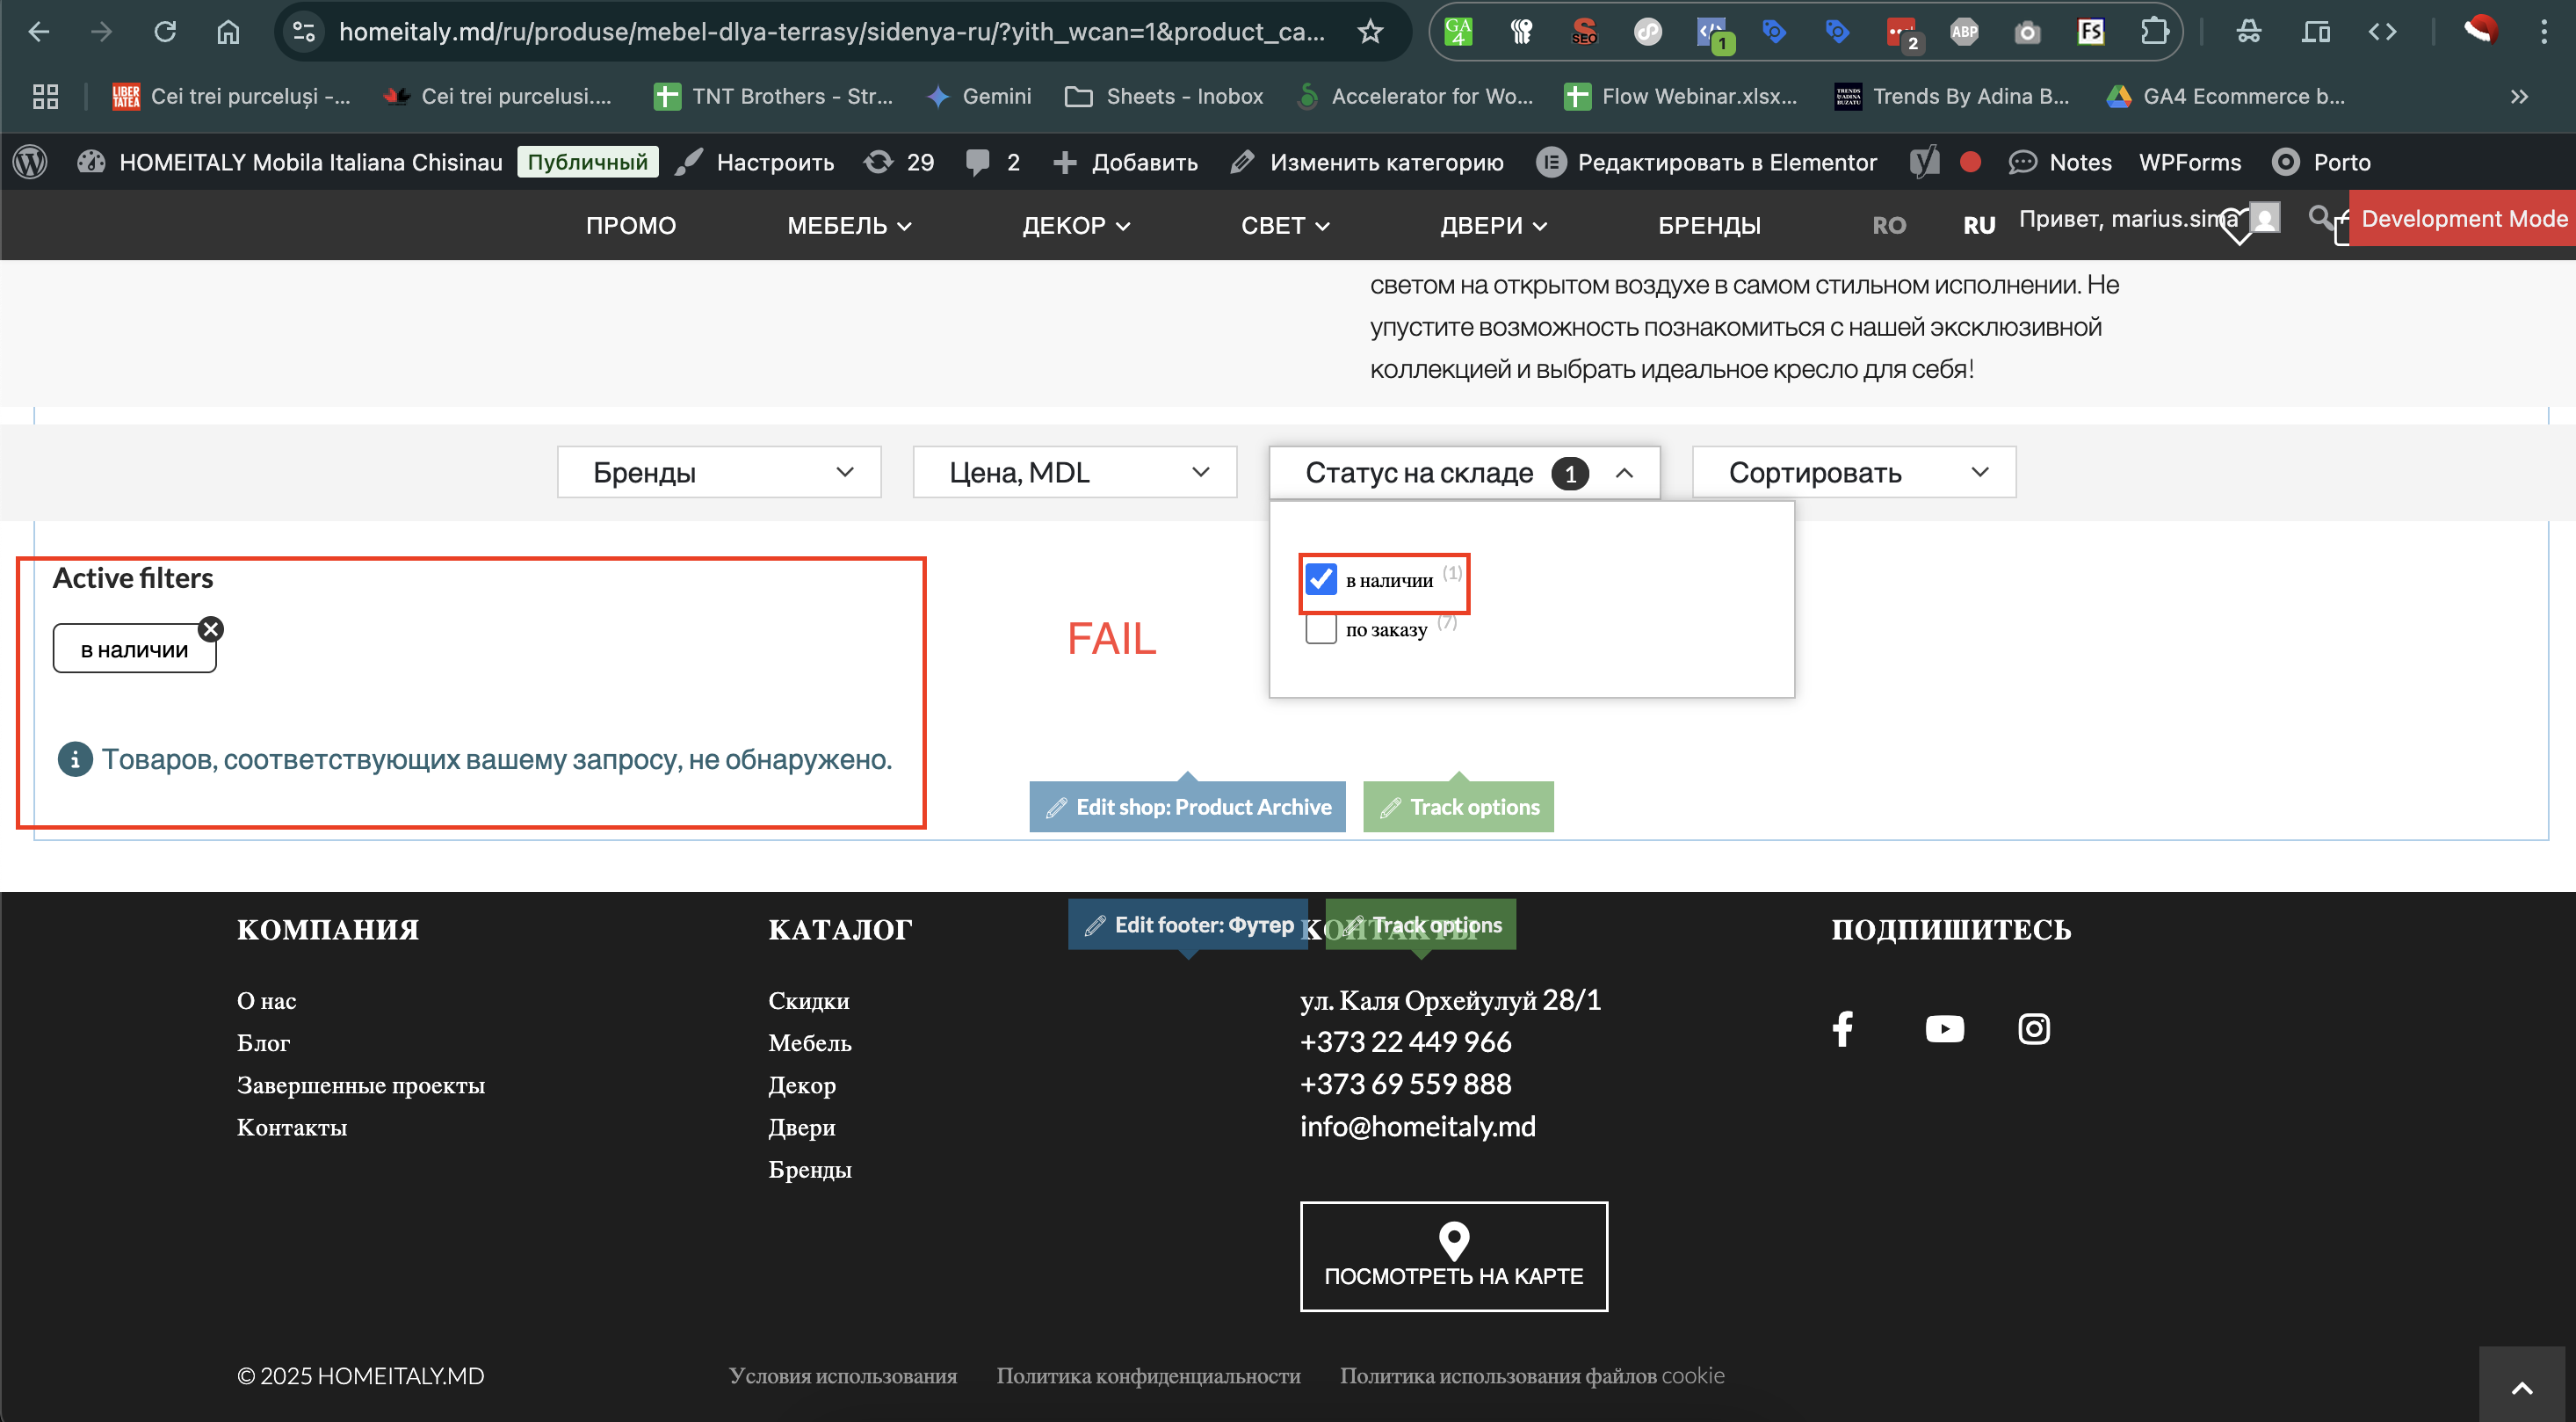The height and width of the screenshot is (1422, 2576).
Task: Show more bookmarks with double chevron
Action: coord(2519,96)
